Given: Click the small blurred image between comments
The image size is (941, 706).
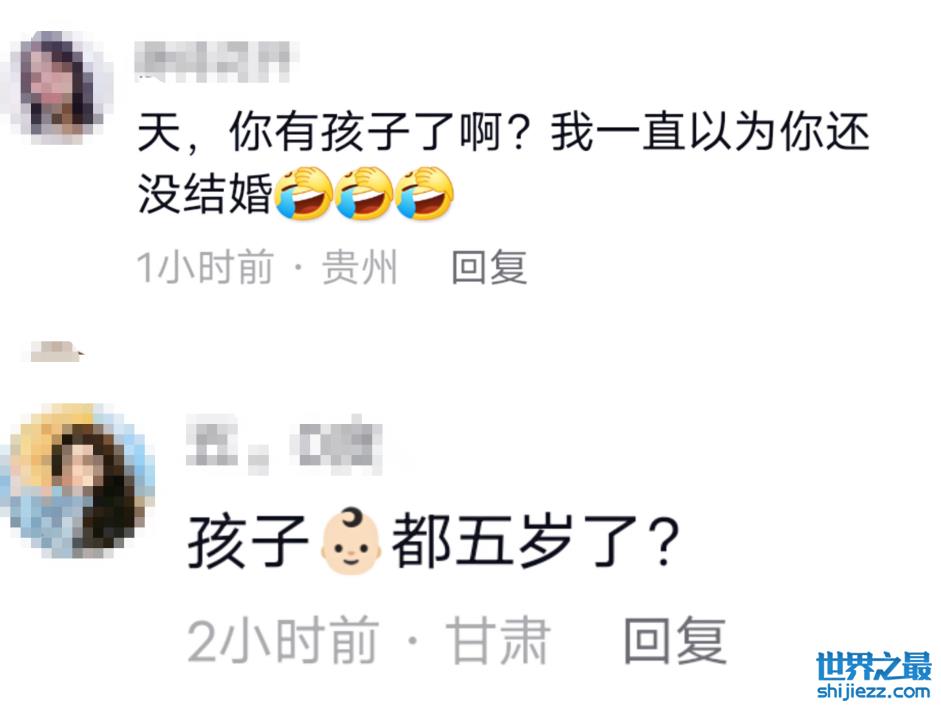Looking at the screenshot, I should (56, 351).
